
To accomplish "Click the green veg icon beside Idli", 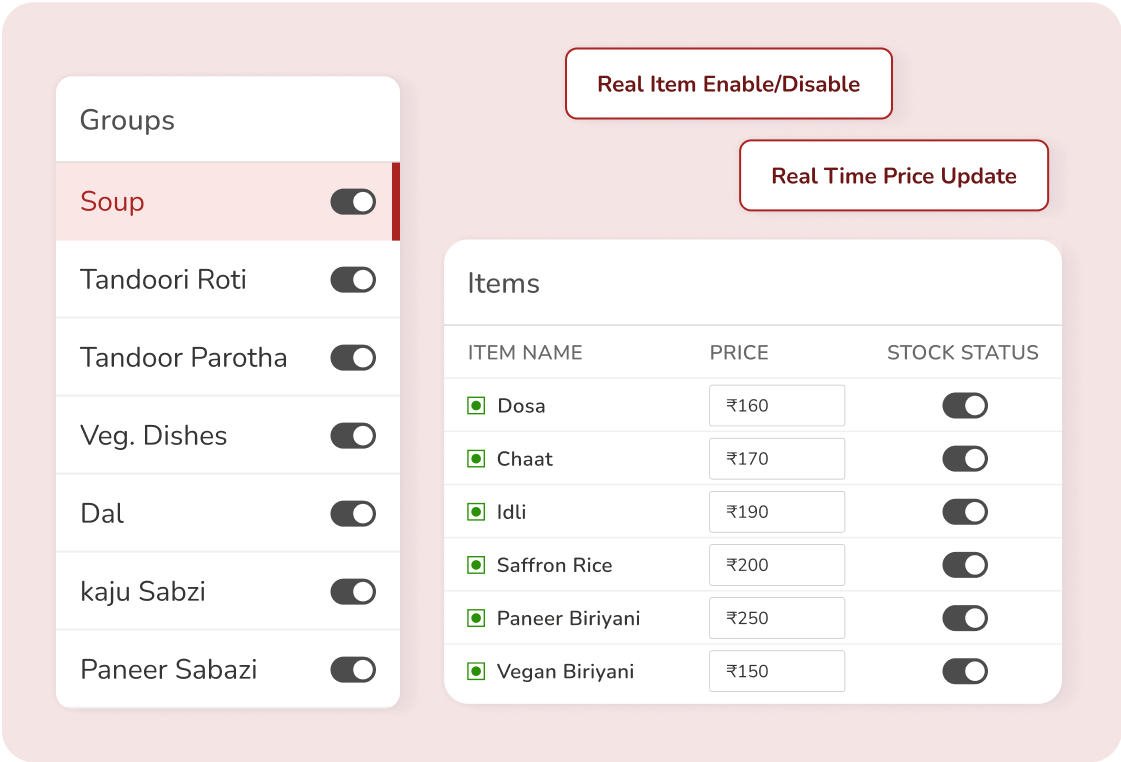I will point(476,512).
